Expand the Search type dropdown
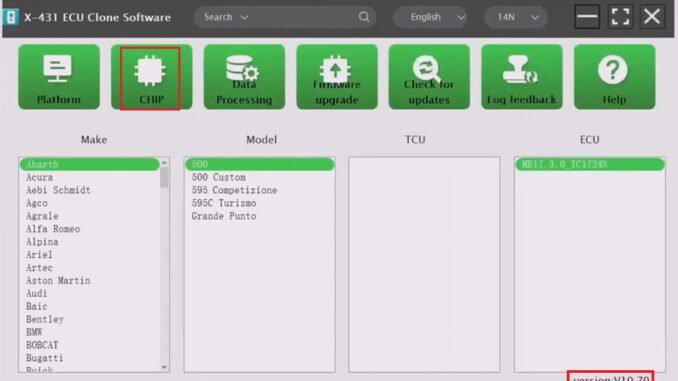The width and height of the screenshot is (678, 381). (x=226, y=17)
